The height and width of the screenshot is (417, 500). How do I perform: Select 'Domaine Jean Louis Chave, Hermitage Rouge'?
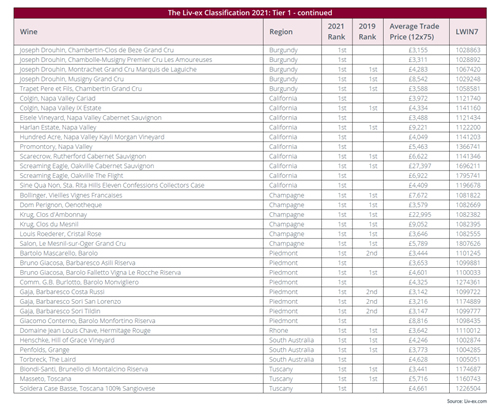point(85,331)
